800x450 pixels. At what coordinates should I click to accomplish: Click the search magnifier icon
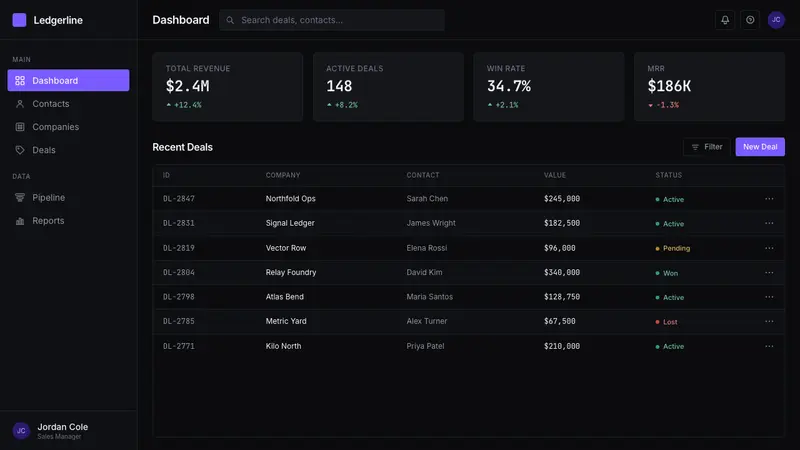(x=230, y=20)
